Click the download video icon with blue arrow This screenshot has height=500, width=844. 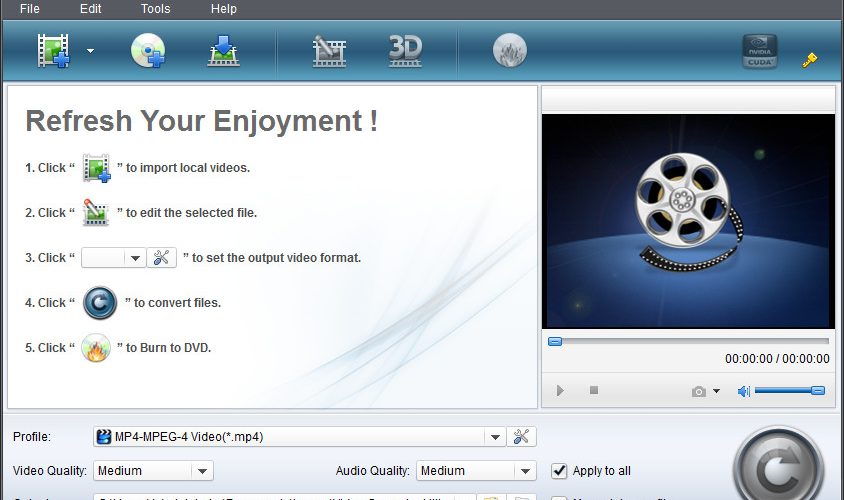click(223, 51)
